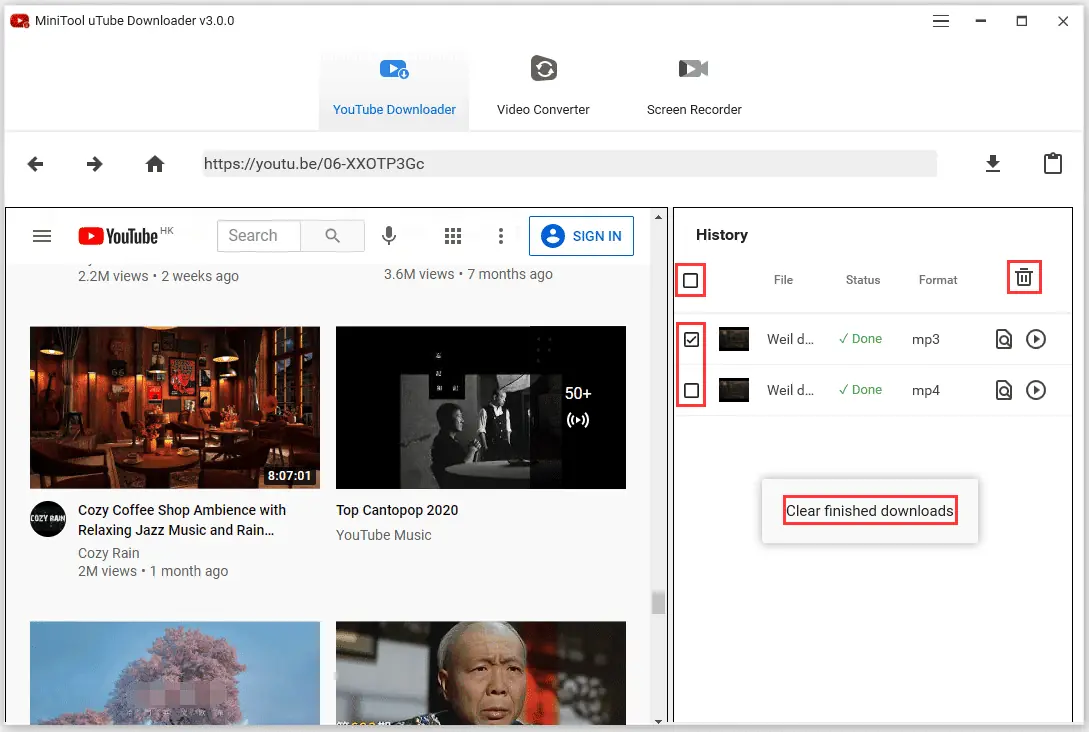The width and height of the screenshot is (1089, 732).
Task: Open the Cozy Coffee Shop video thumbnail
Action: (175, 408)
